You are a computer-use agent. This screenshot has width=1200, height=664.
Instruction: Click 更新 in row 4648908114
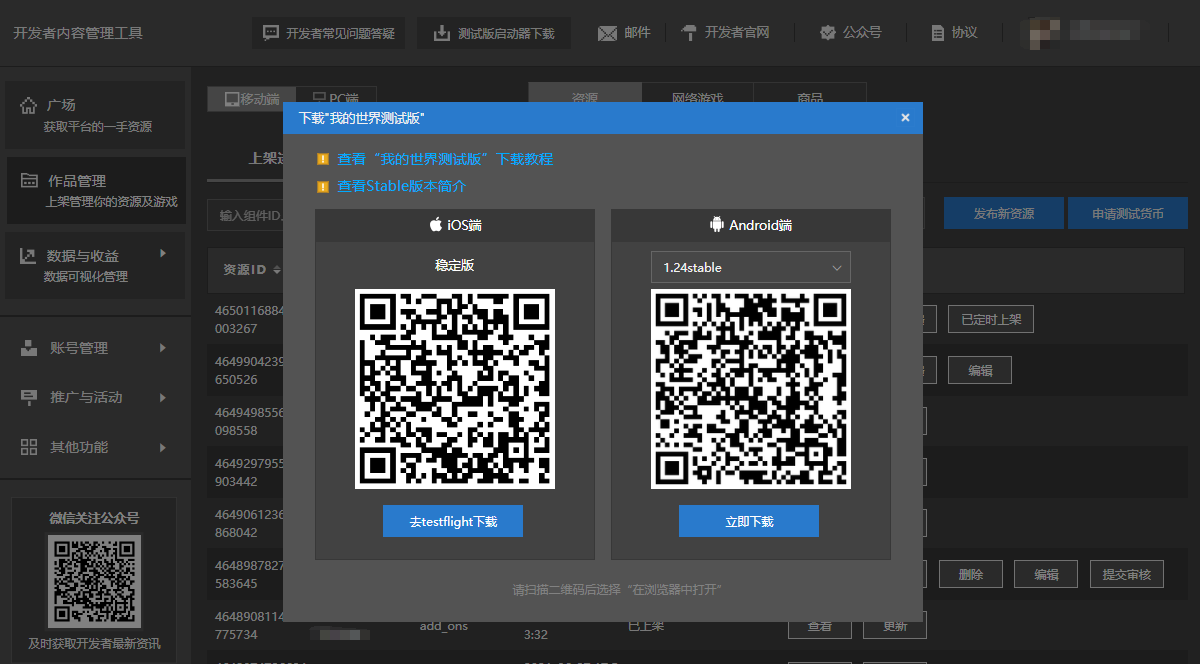[x=895, y=625]
